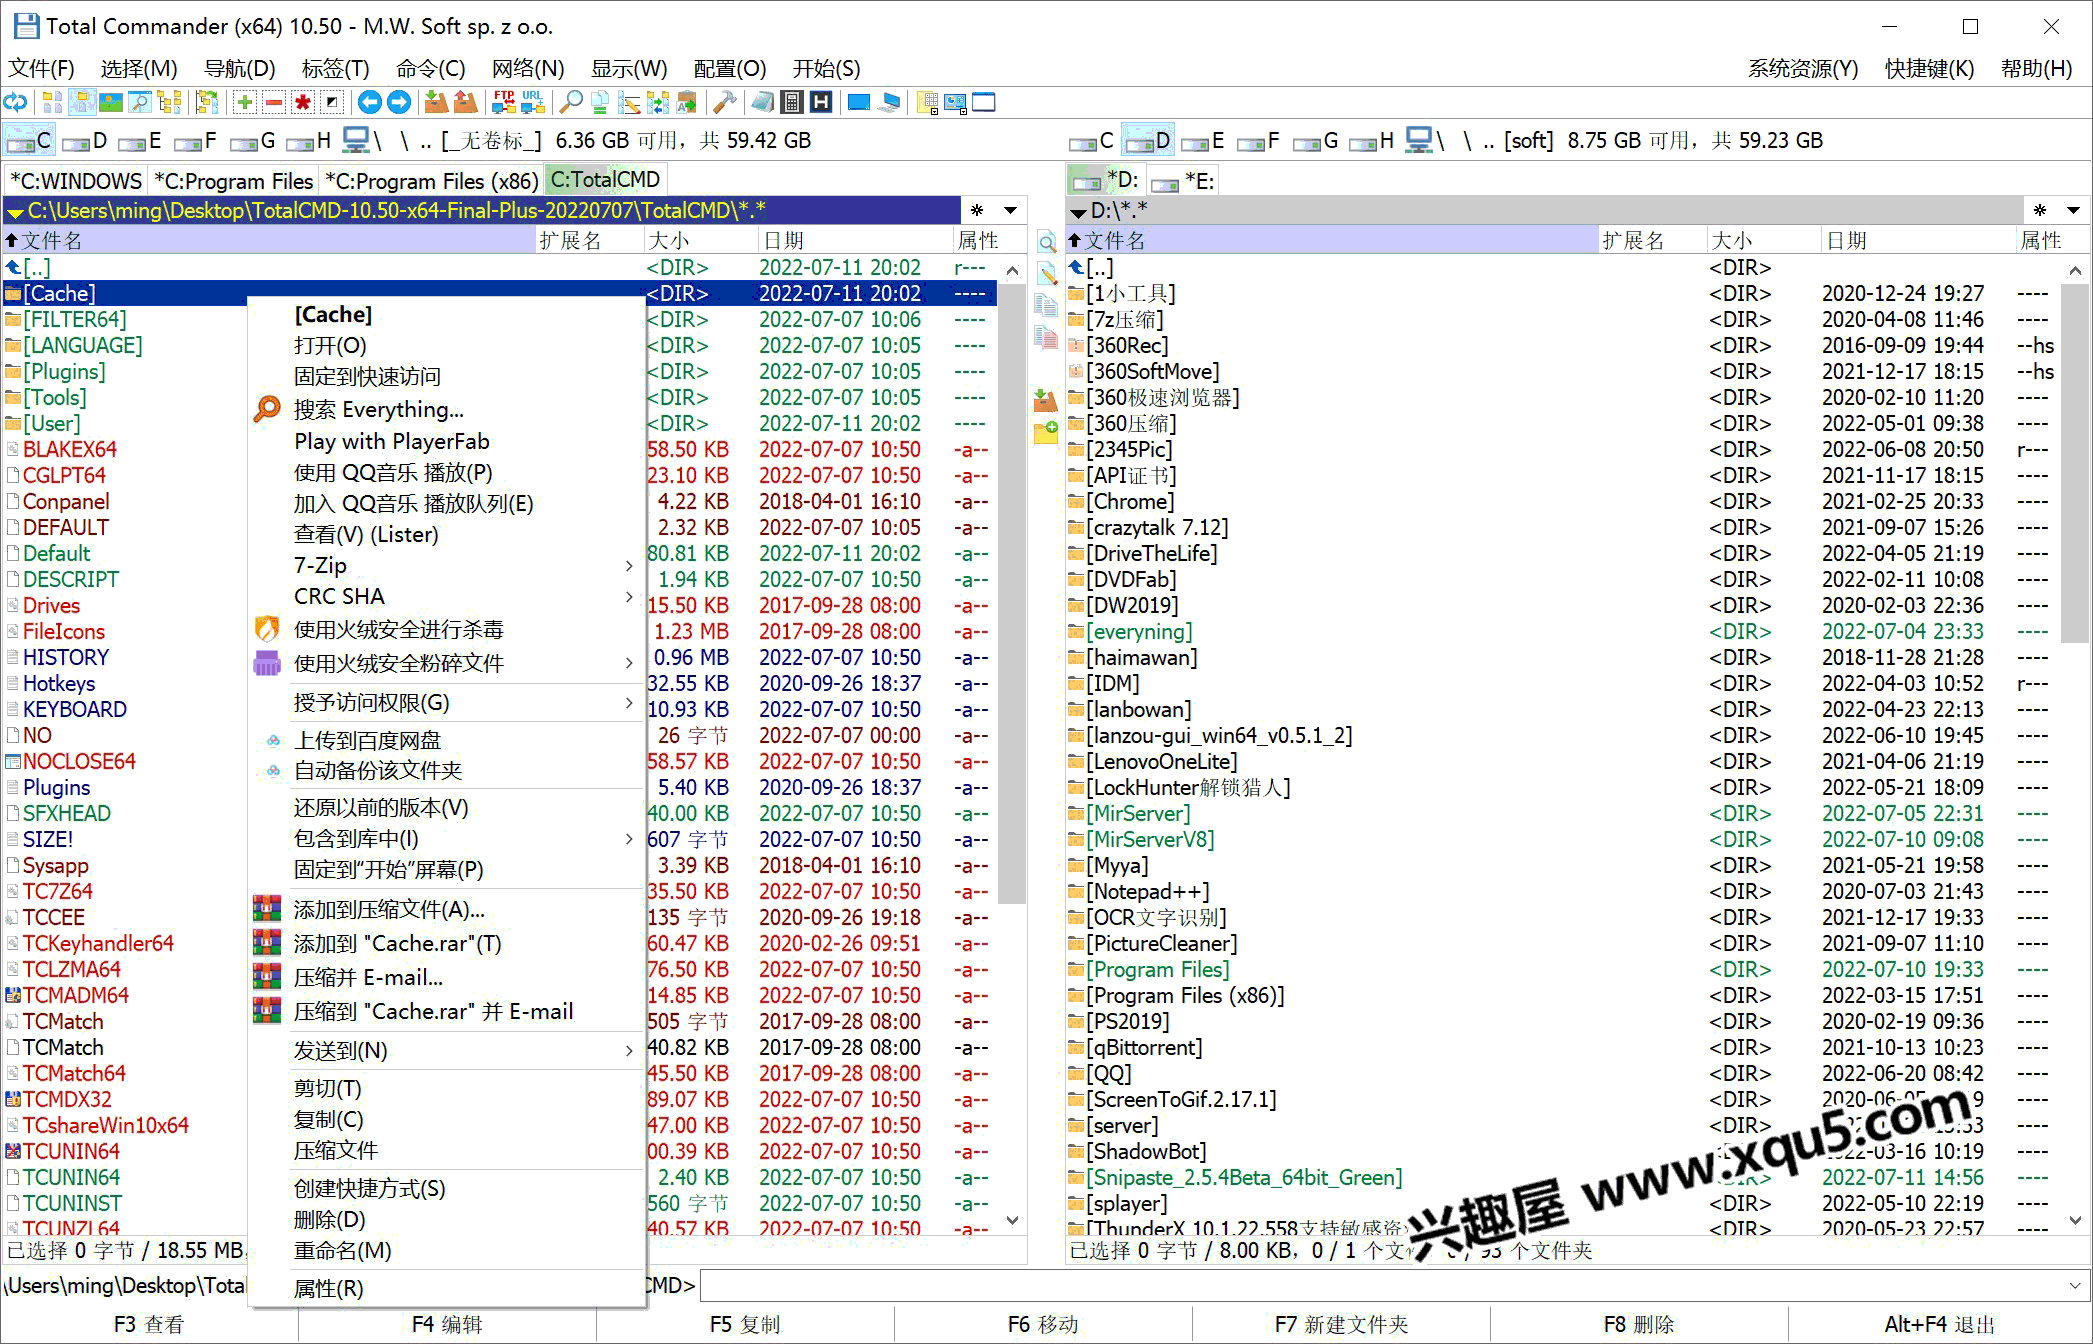Open the URL new FTP connection icon

click(x=533, y=102)
